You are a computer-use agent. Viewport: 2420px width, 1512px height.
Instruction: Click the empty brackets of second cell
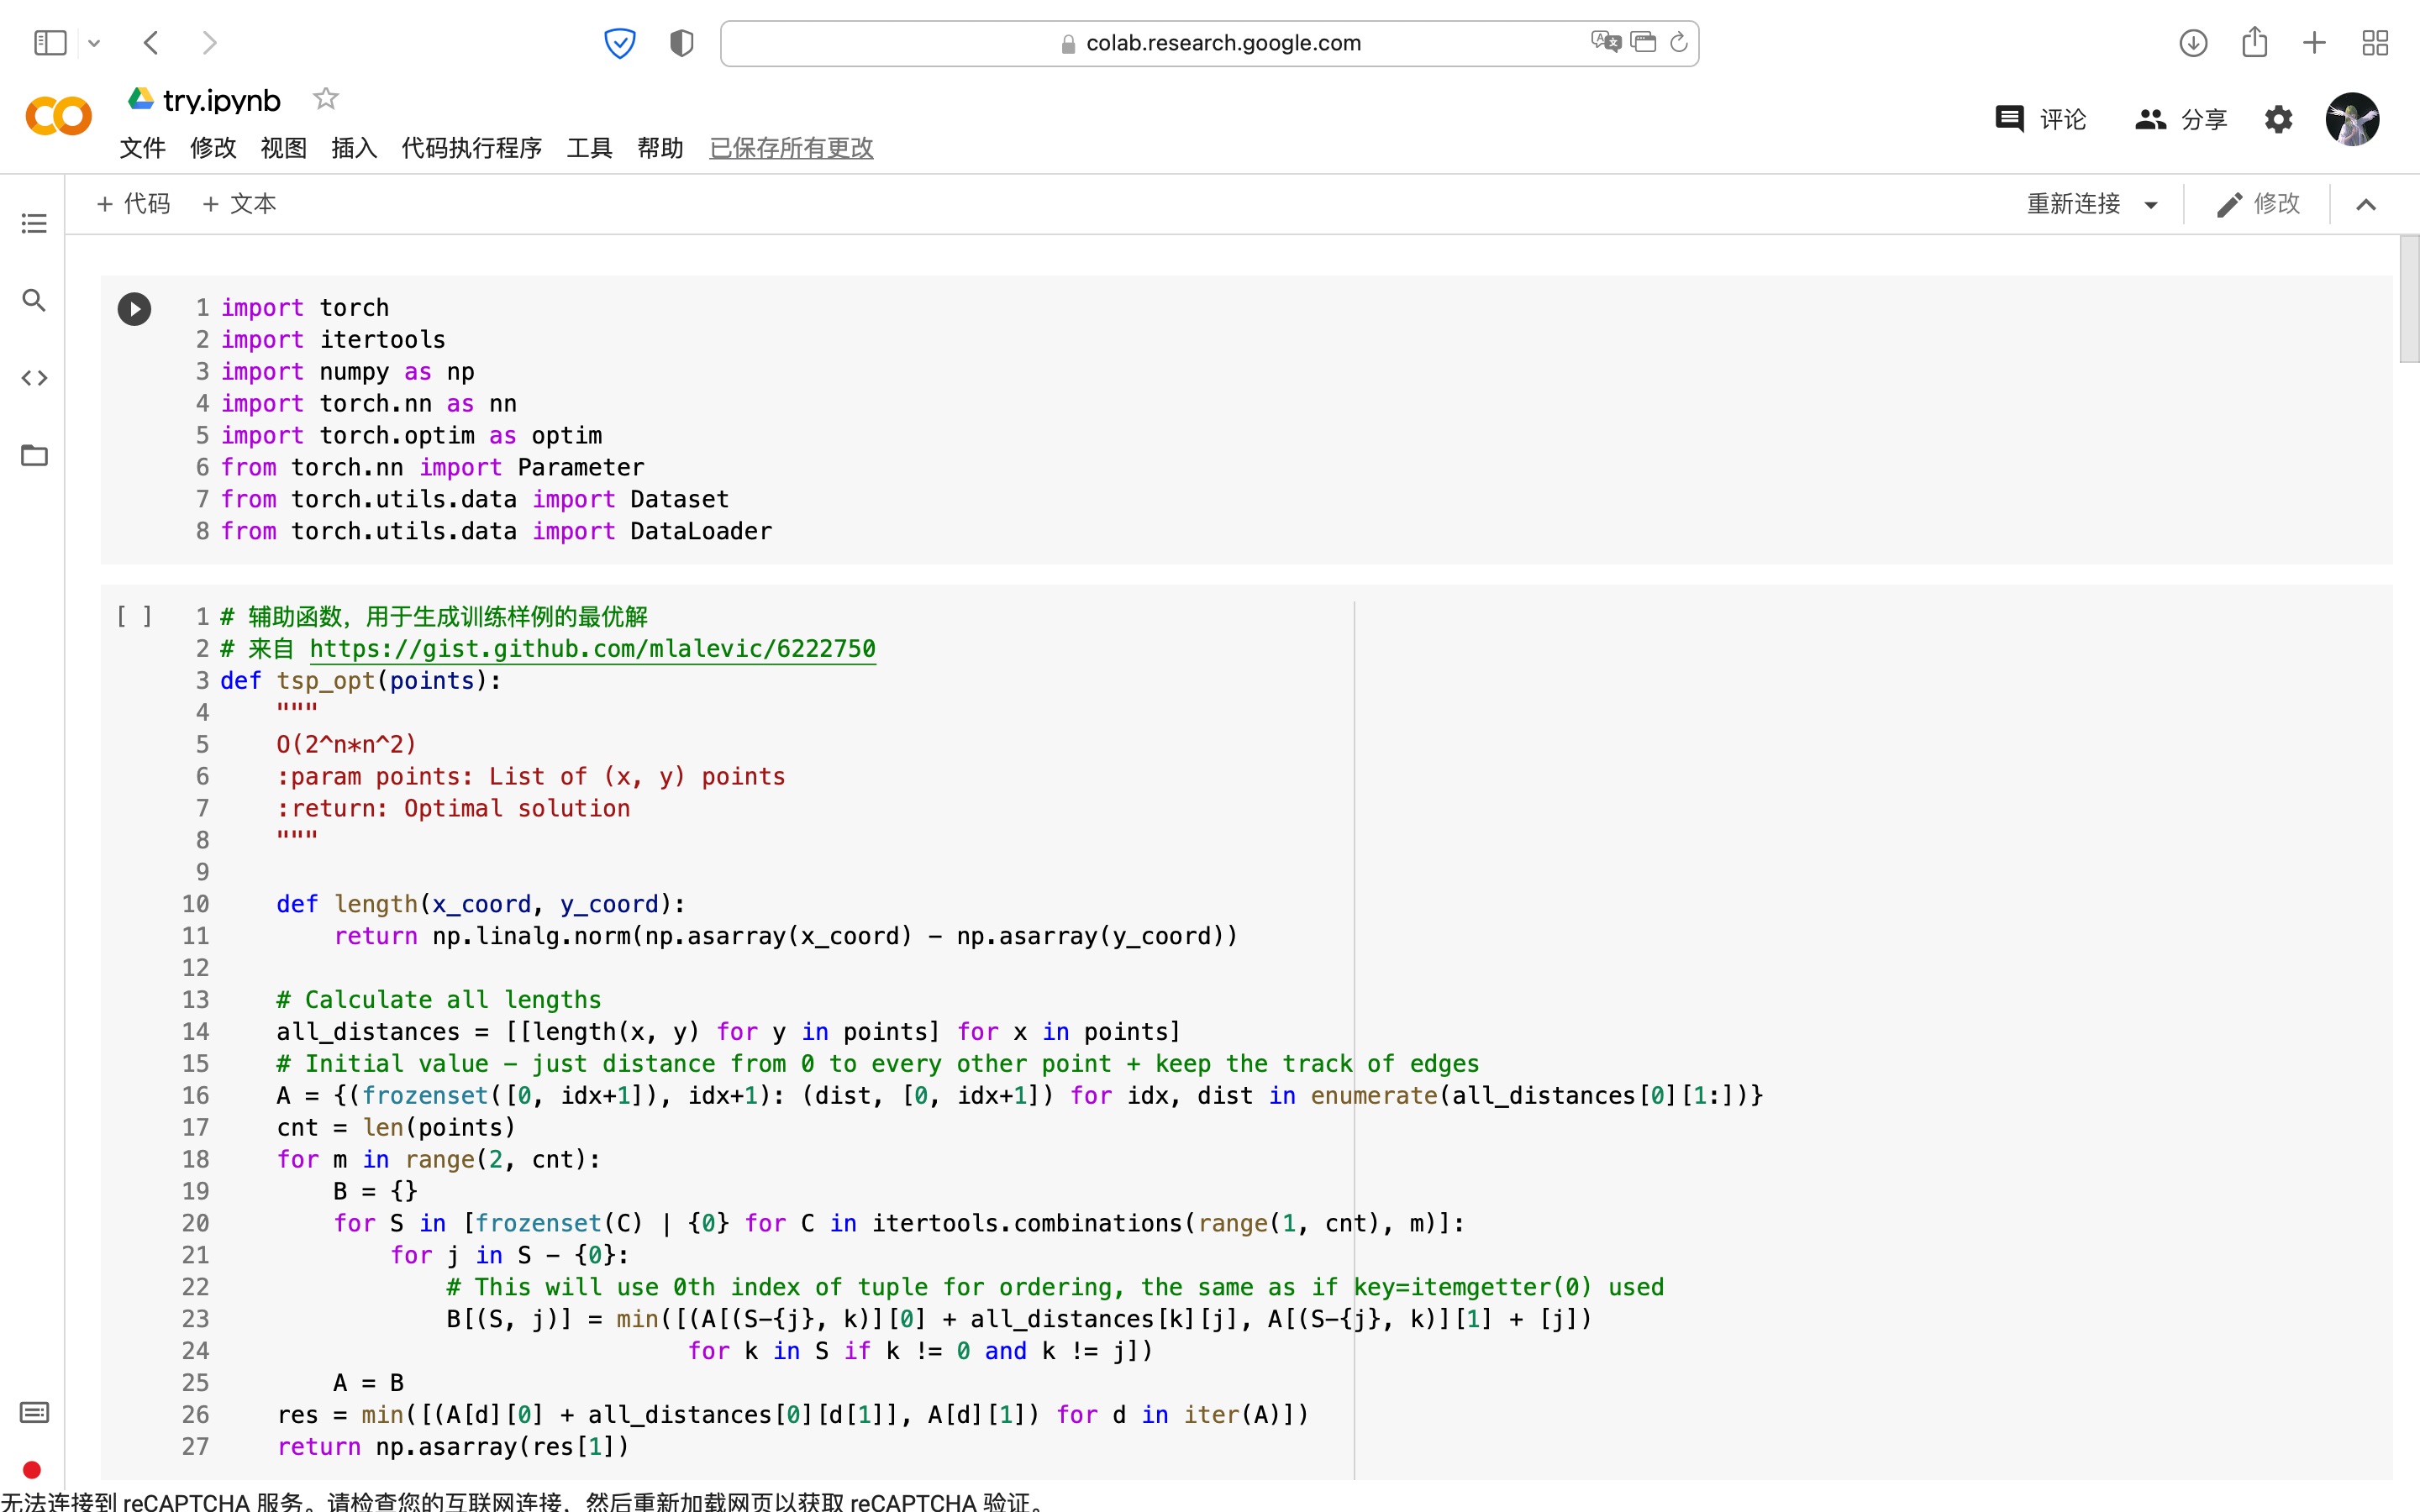click(x=134, y=617)
